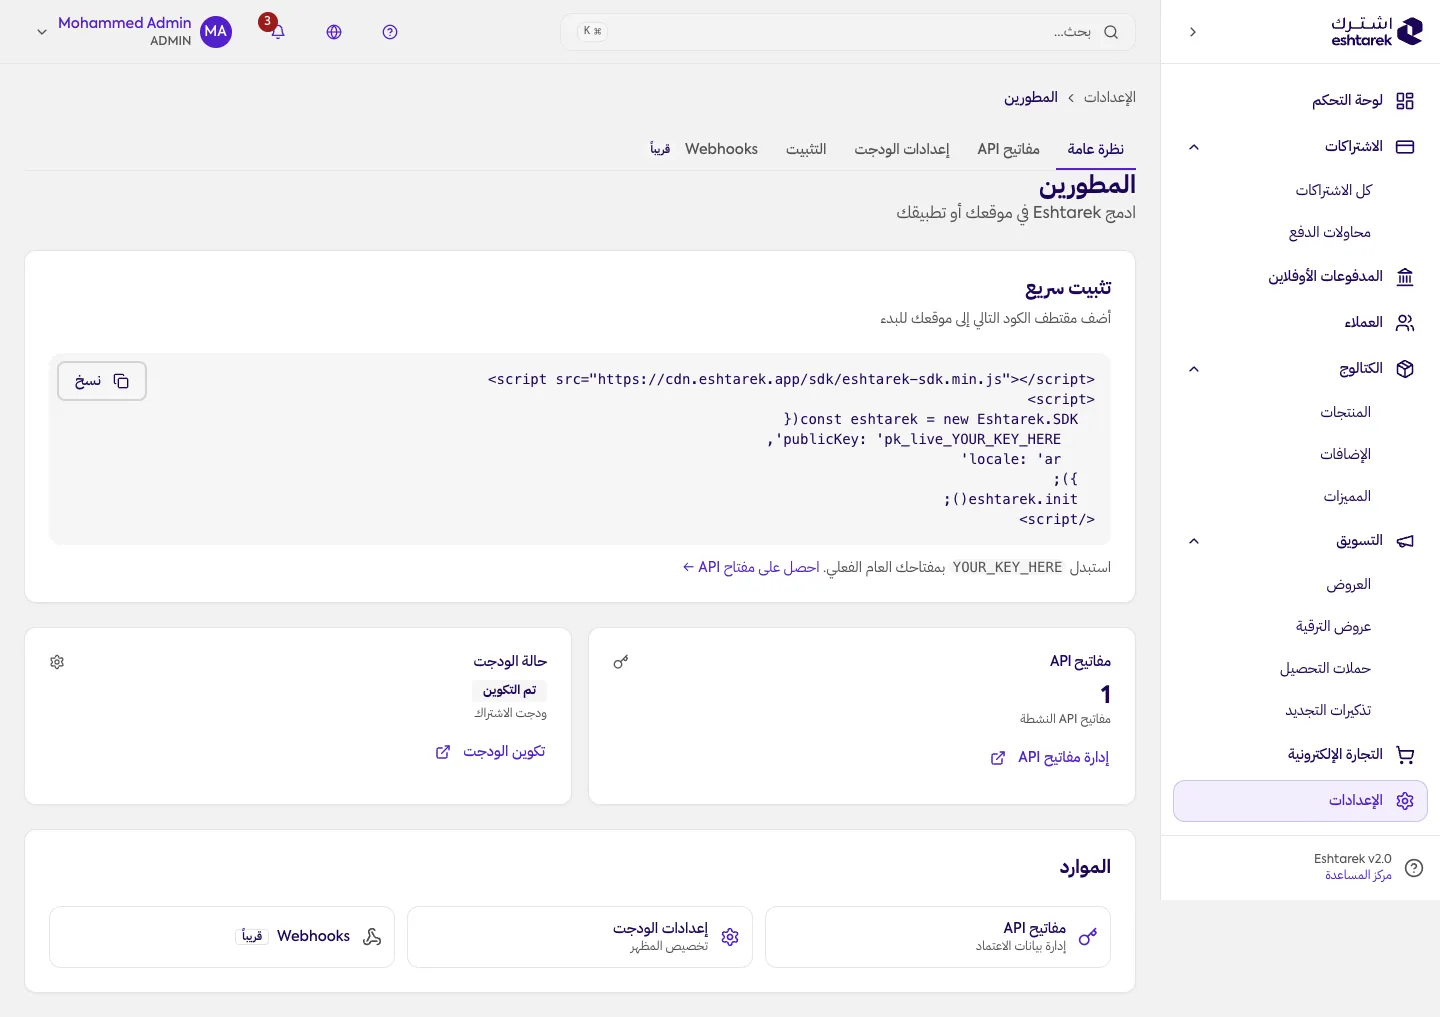This screenshot has height=1017, width=1440.
Task: Click the globe language icon
Action: (x=334, y=32)
